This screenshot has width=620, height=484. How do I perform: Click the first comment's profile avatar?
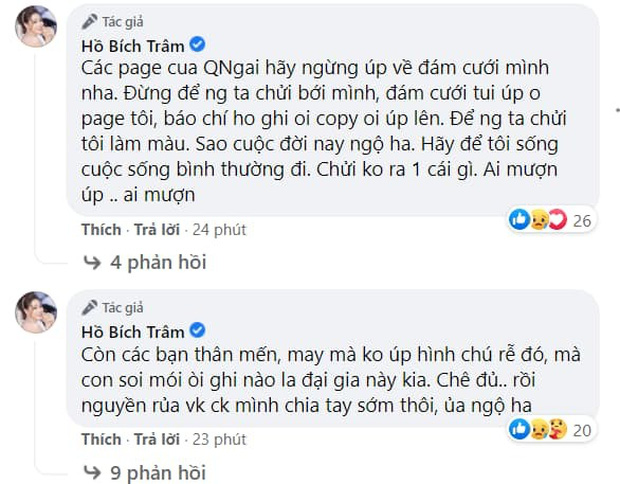(36, 31)
